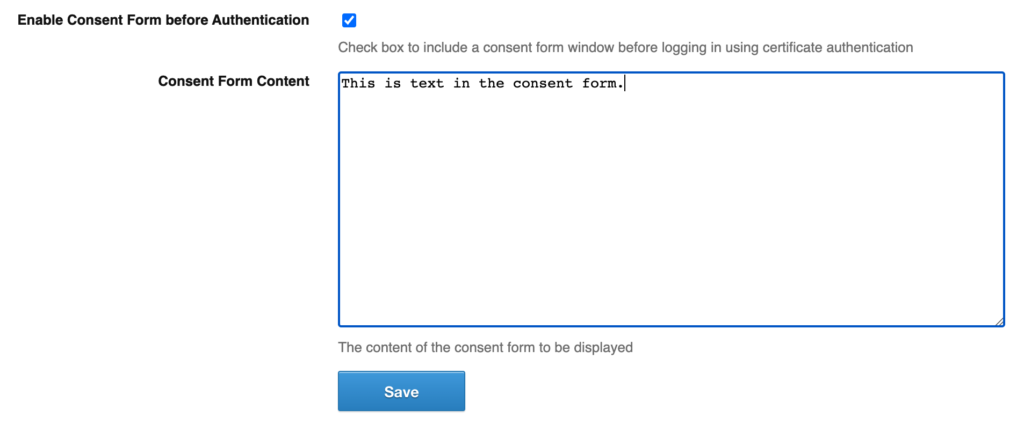The width and height of the screenshot is (1024, 424).
Task: Place cursor on "This" in the text area
Action: (358, 84)
